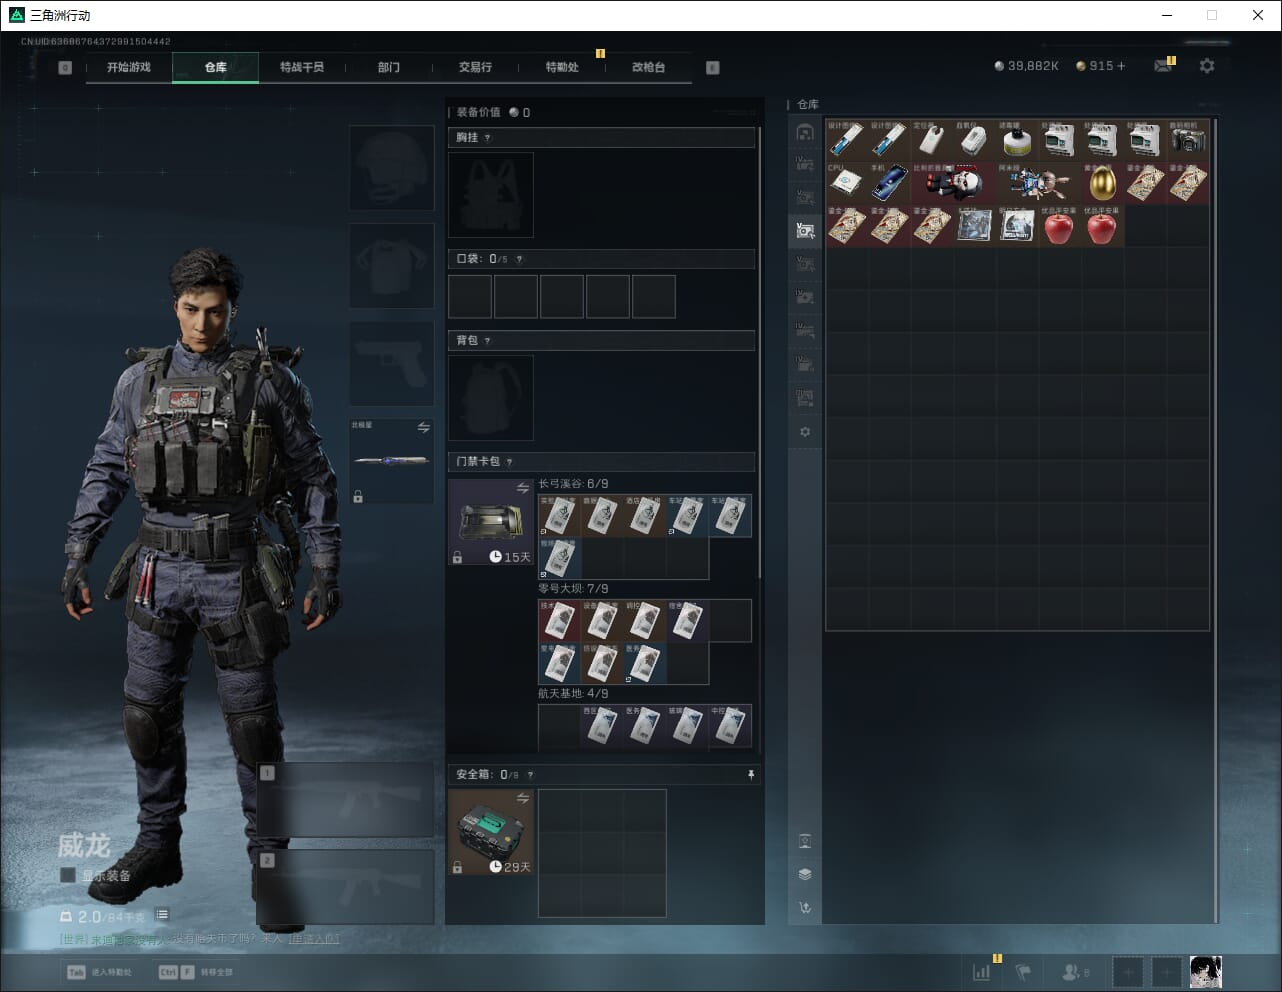Toggle the 显示装备 checkbox
Image resolution: width=1282 pixels, height=992 pixels.
coord(68,875)
